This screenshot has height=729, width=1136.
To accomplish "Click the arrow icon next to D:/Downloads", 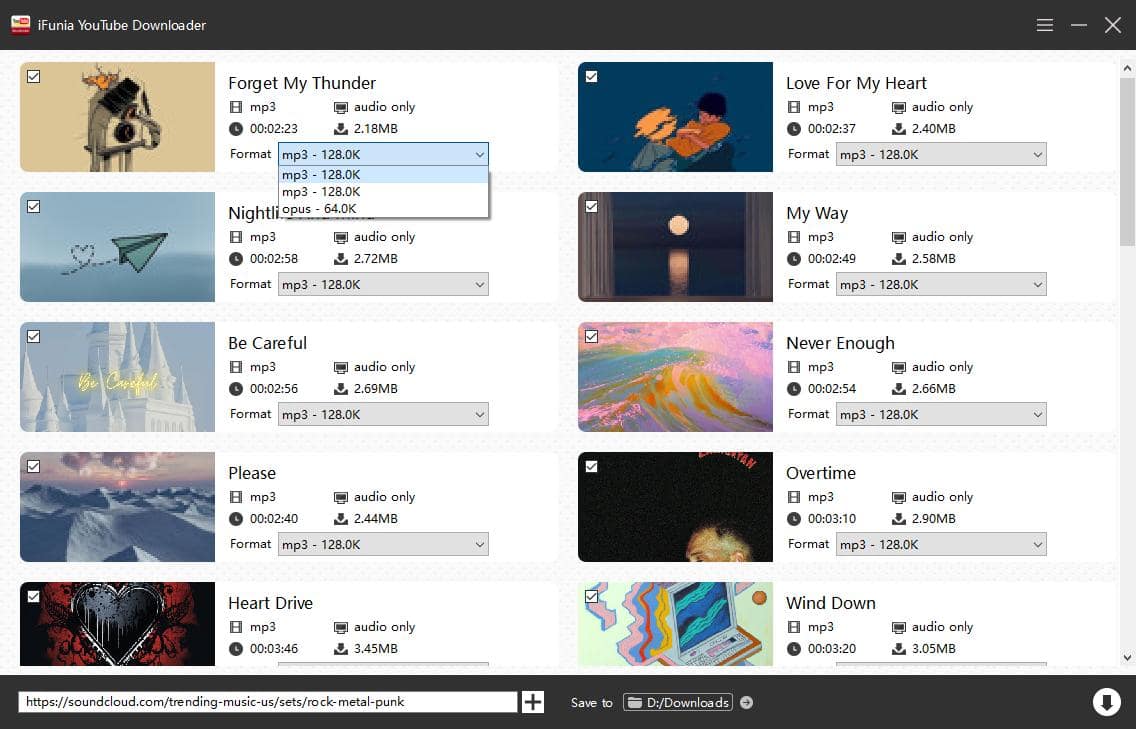I will click(747, 703).
